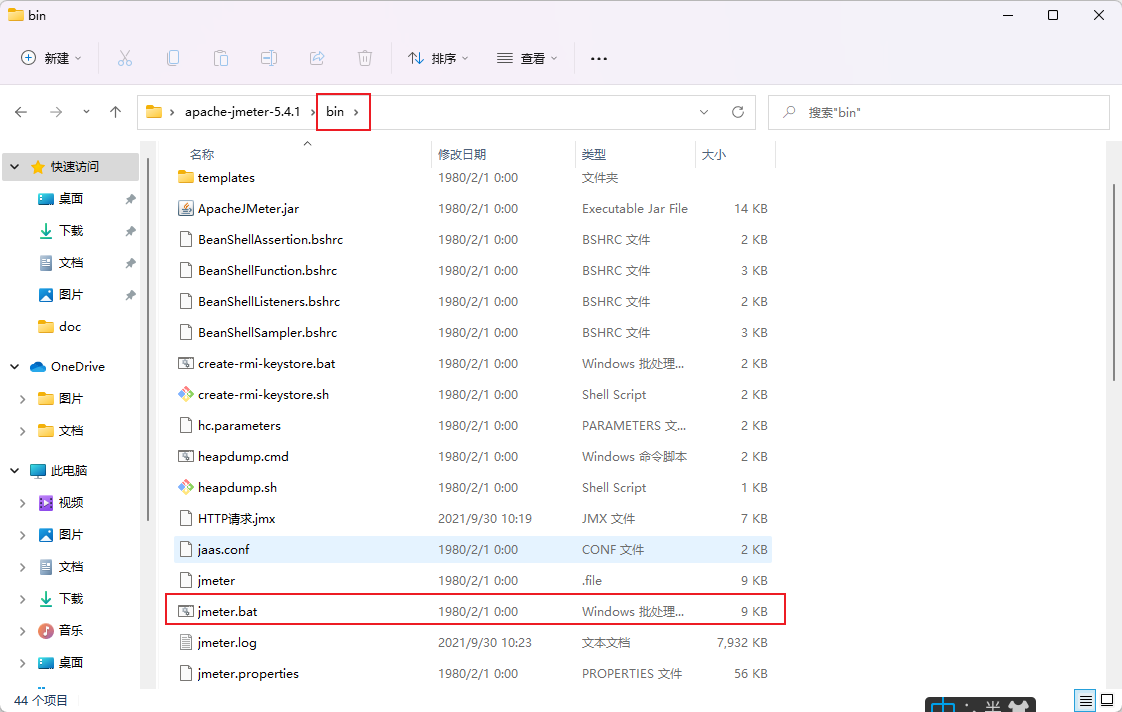
Task: Click in the 搜索"bin" search field
Action: 938,112
